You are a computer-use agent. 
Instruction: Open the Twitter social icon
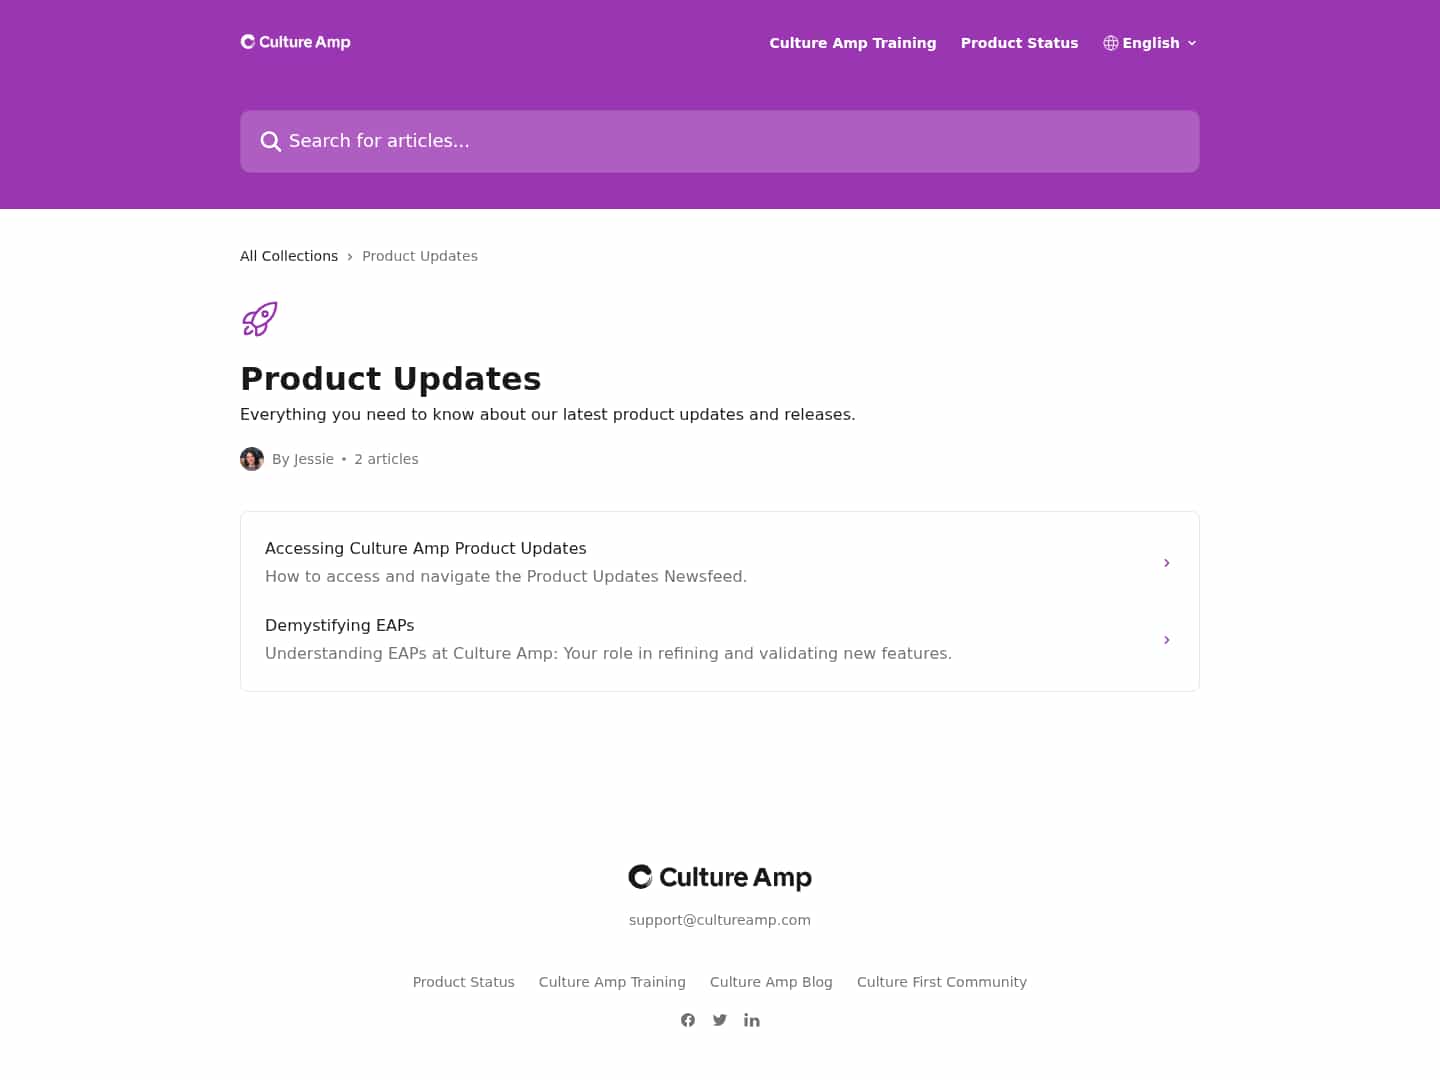(720, 1020)
